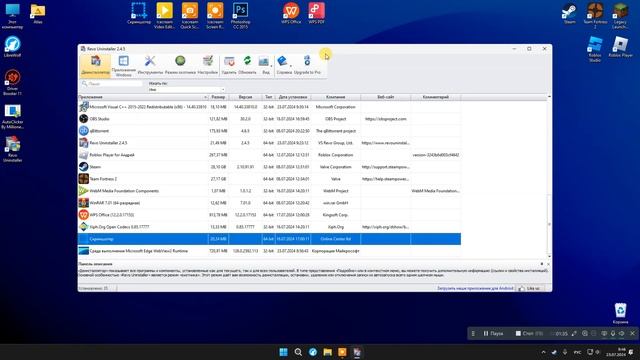Select the qBittorrent row
640x360 pixels.
tap(269, 131)
